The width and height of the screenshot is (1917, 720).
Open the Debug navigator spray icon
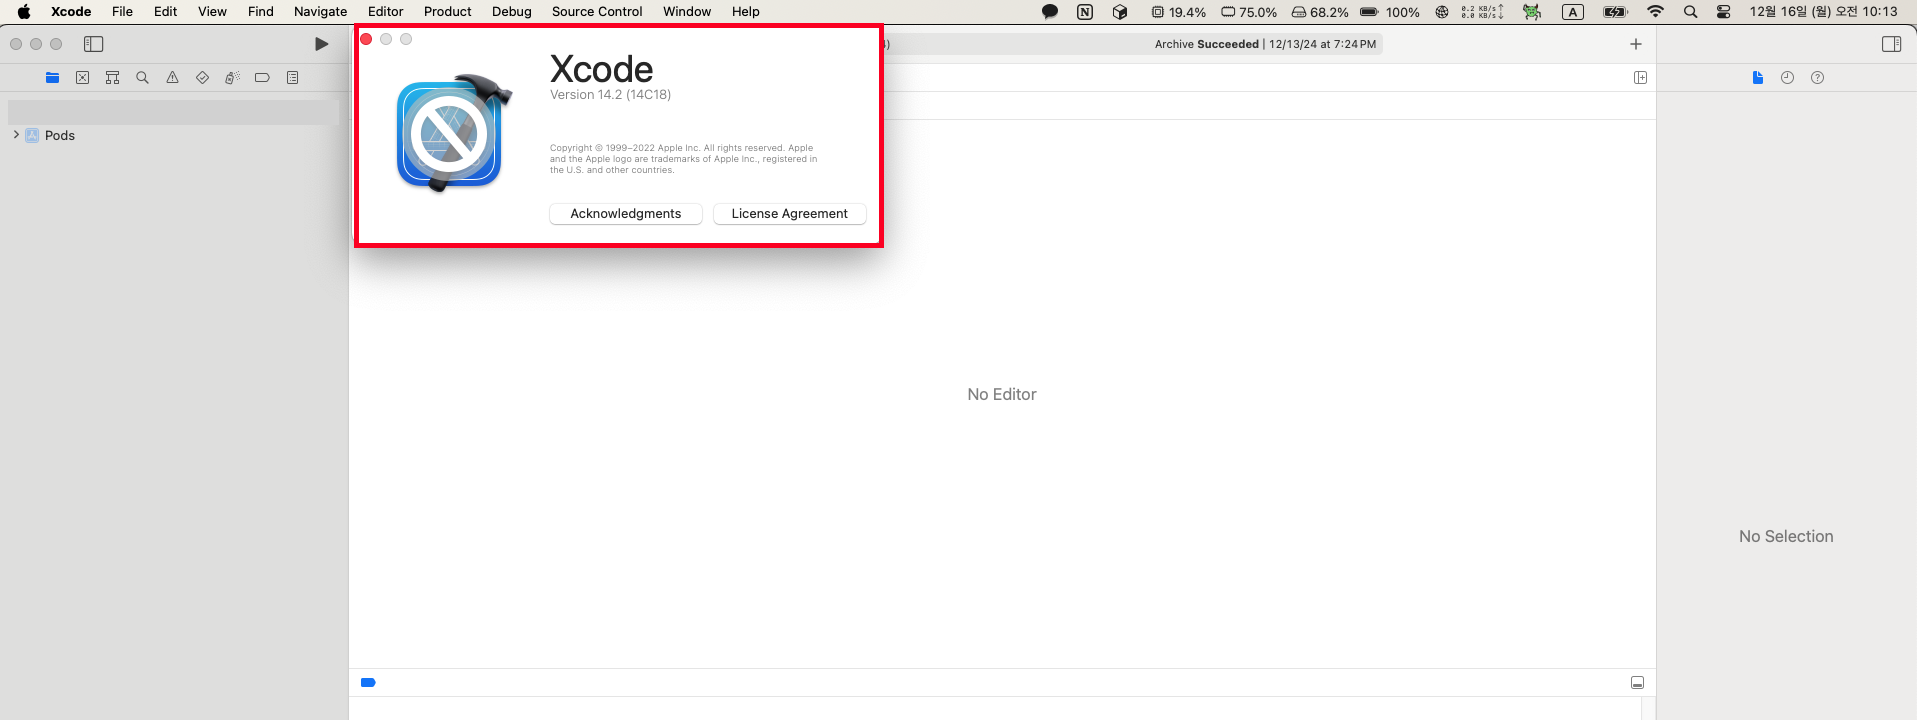232,77
